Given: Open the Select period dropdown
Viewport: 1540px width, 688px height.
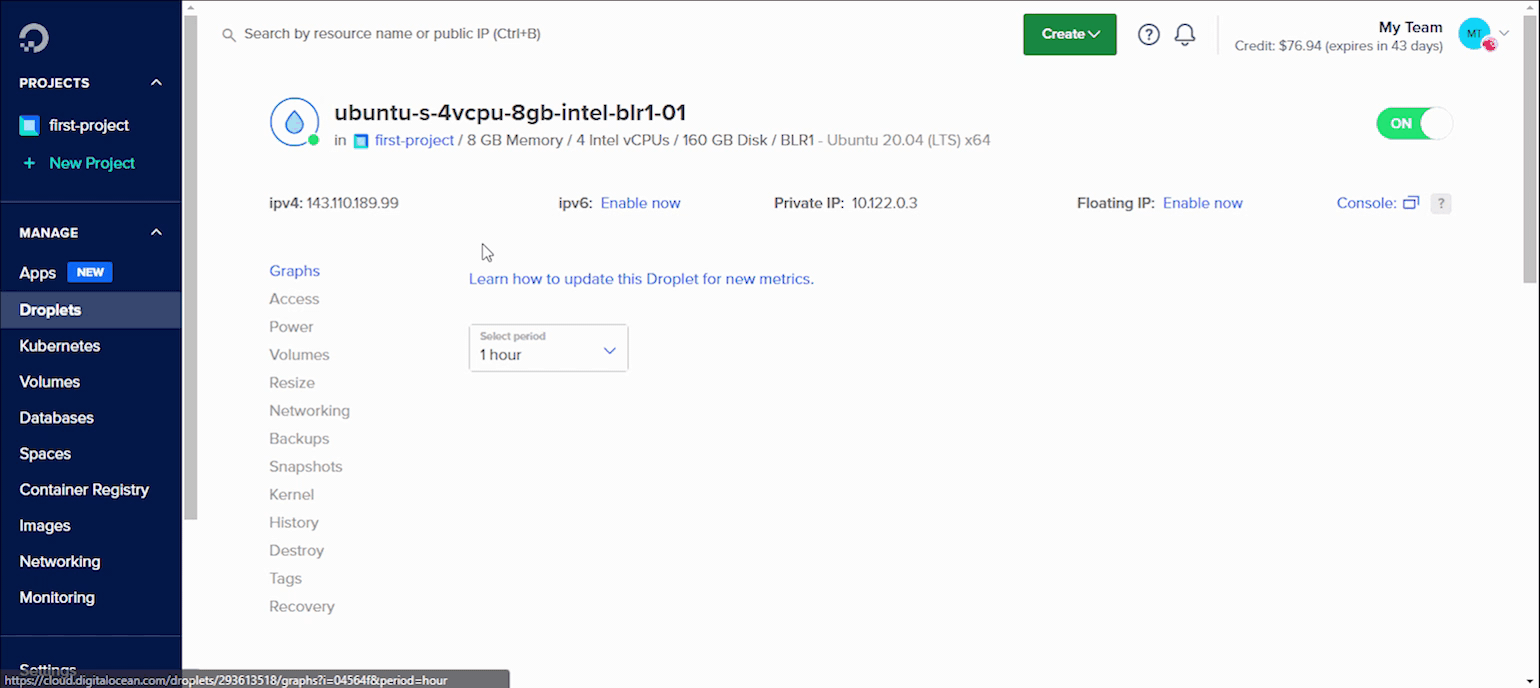Looking at the screenshot, I should click(x=548, y=348).
